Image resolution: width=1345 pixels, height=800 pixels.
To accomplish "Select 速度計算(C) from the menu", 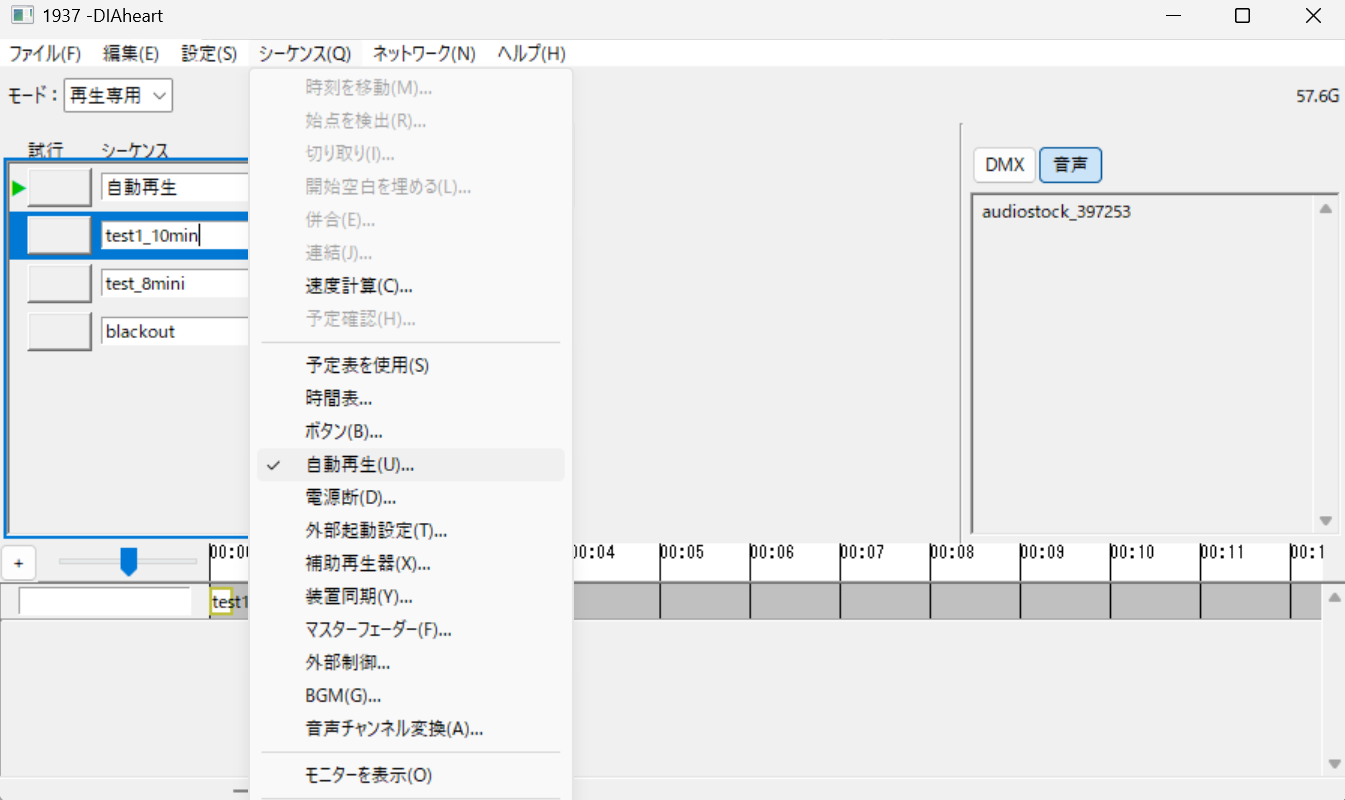I will tap(359, 286).
